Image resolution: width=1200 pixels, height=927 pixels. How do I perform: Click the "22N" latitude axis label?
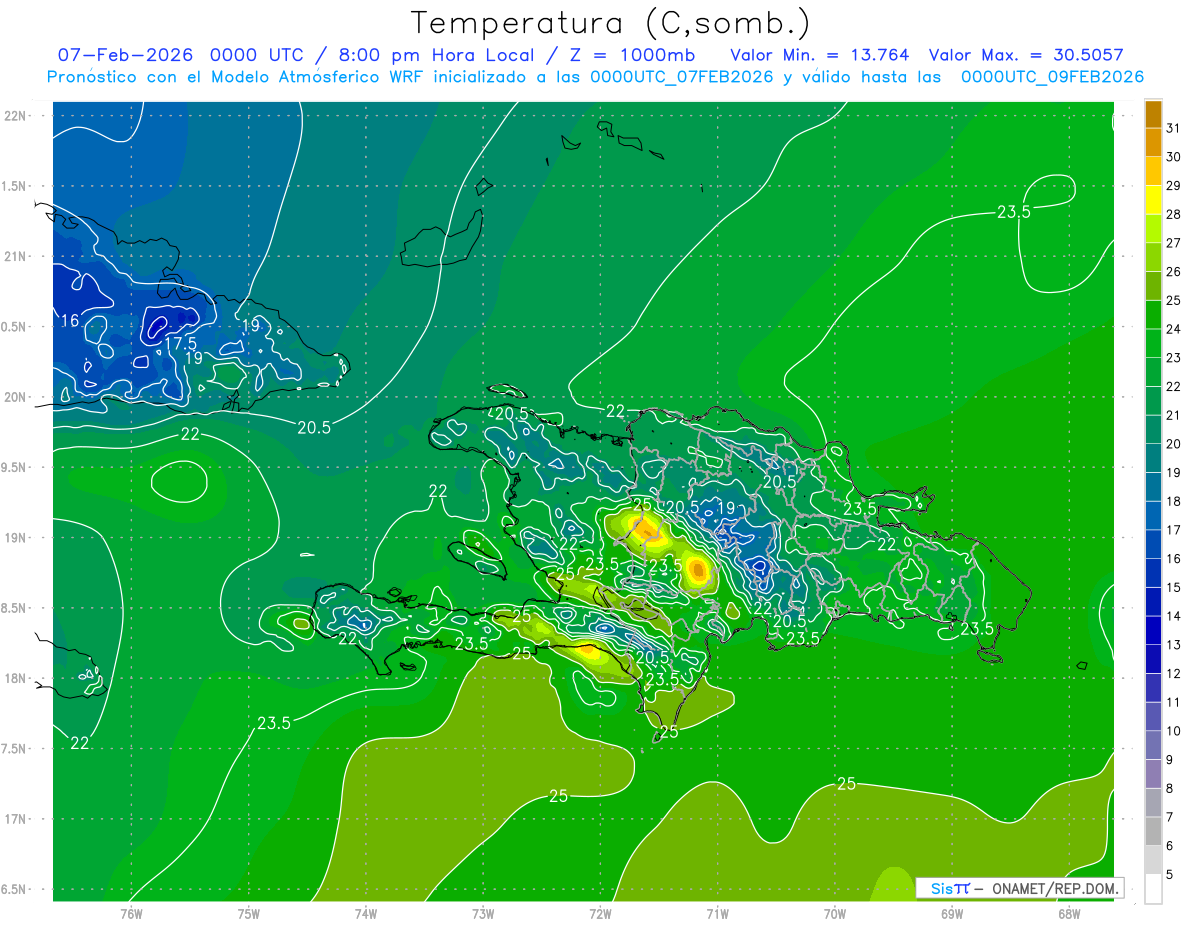click(x=17, y=115)
